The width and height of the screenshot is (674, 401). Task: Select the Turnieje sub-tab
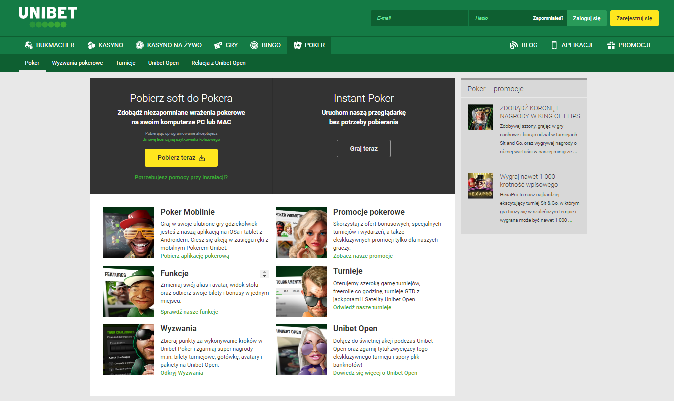coord(126,63)
